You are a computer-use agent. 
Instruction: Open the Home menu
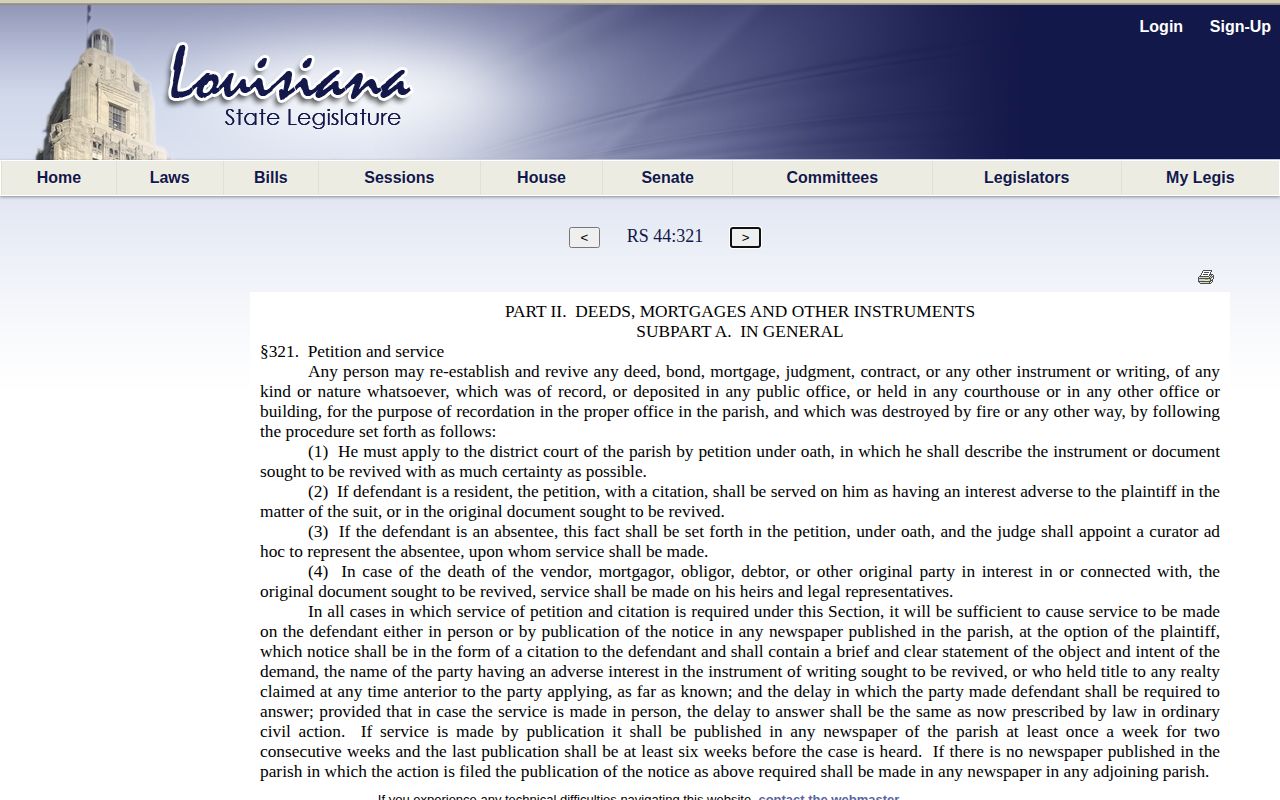point(59,177)
